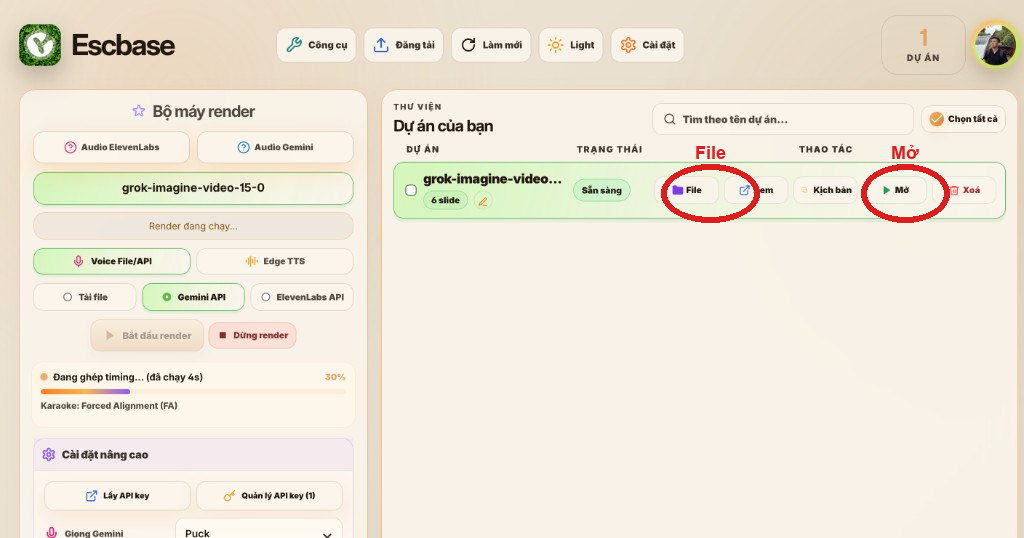This screenshot has width=1024, height=538.
Task: Open Quản lý API key (1)
Action: [270, 496]
